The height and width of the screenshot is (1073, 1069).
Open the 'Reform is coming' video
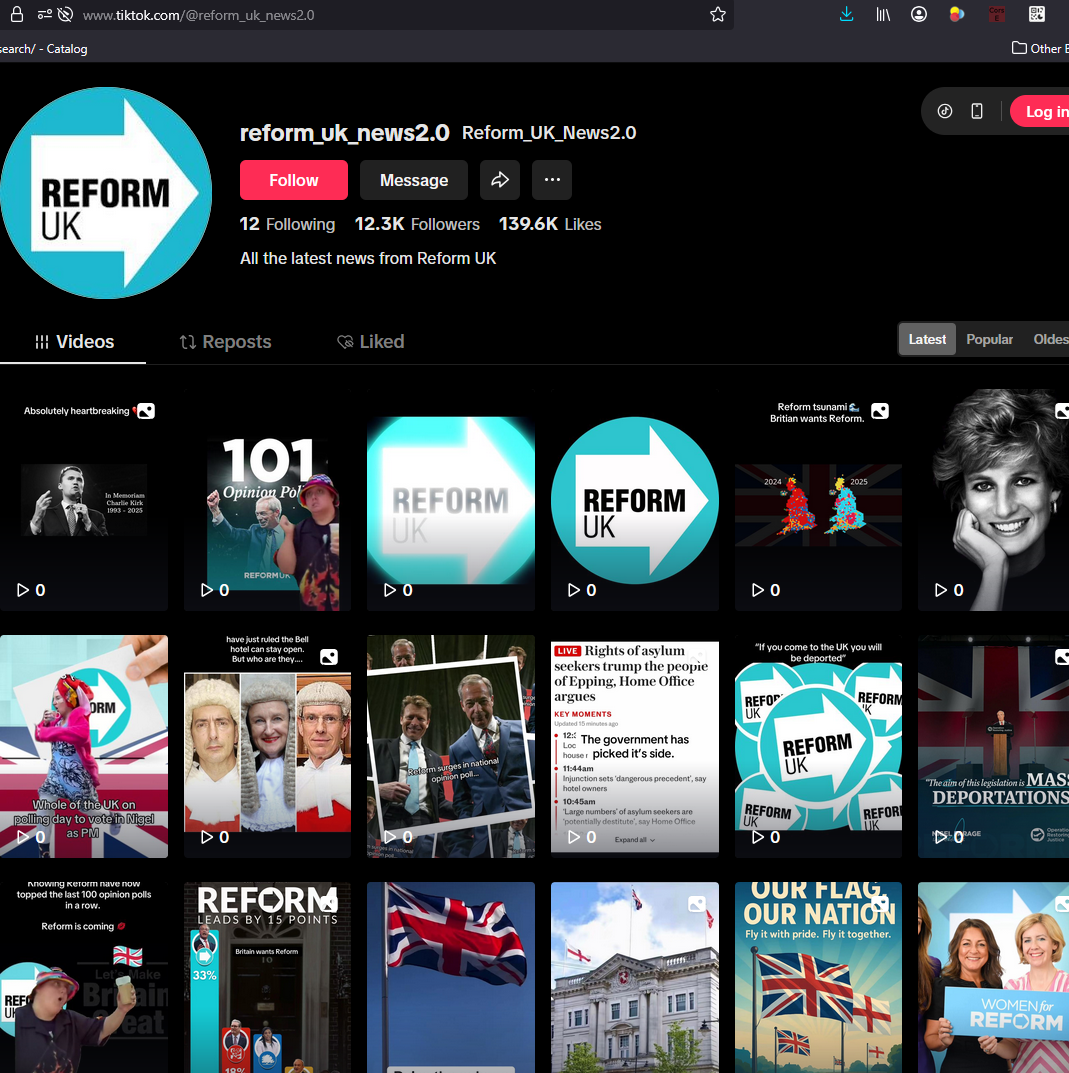click(83, 977)
